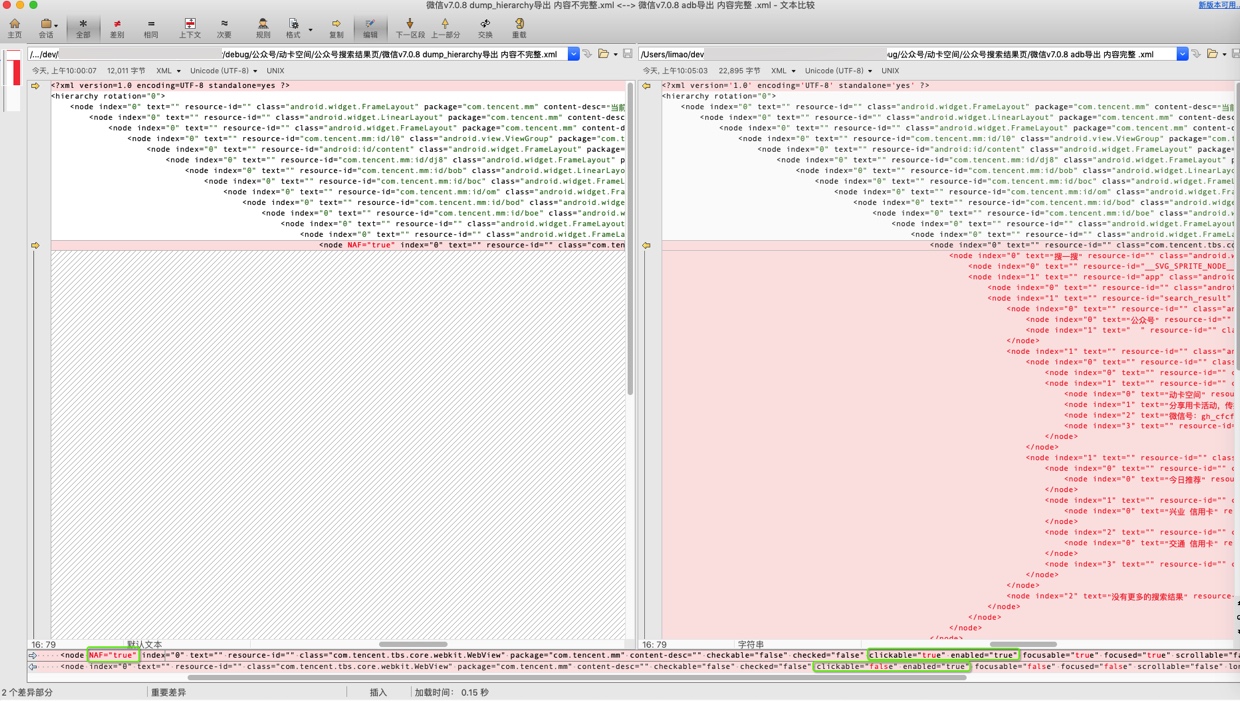The image size is (1240, 701).
Task: Expand right pane open-folder dropdown arrow
Action: [1224, 55]
